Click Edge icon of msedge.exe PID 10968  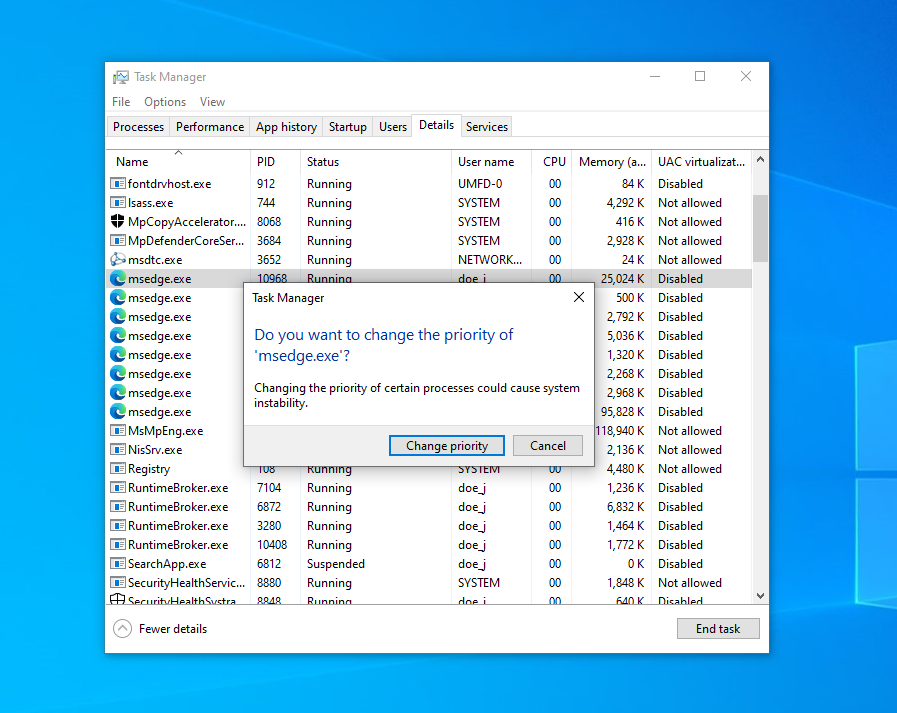(x=118, y=279)
